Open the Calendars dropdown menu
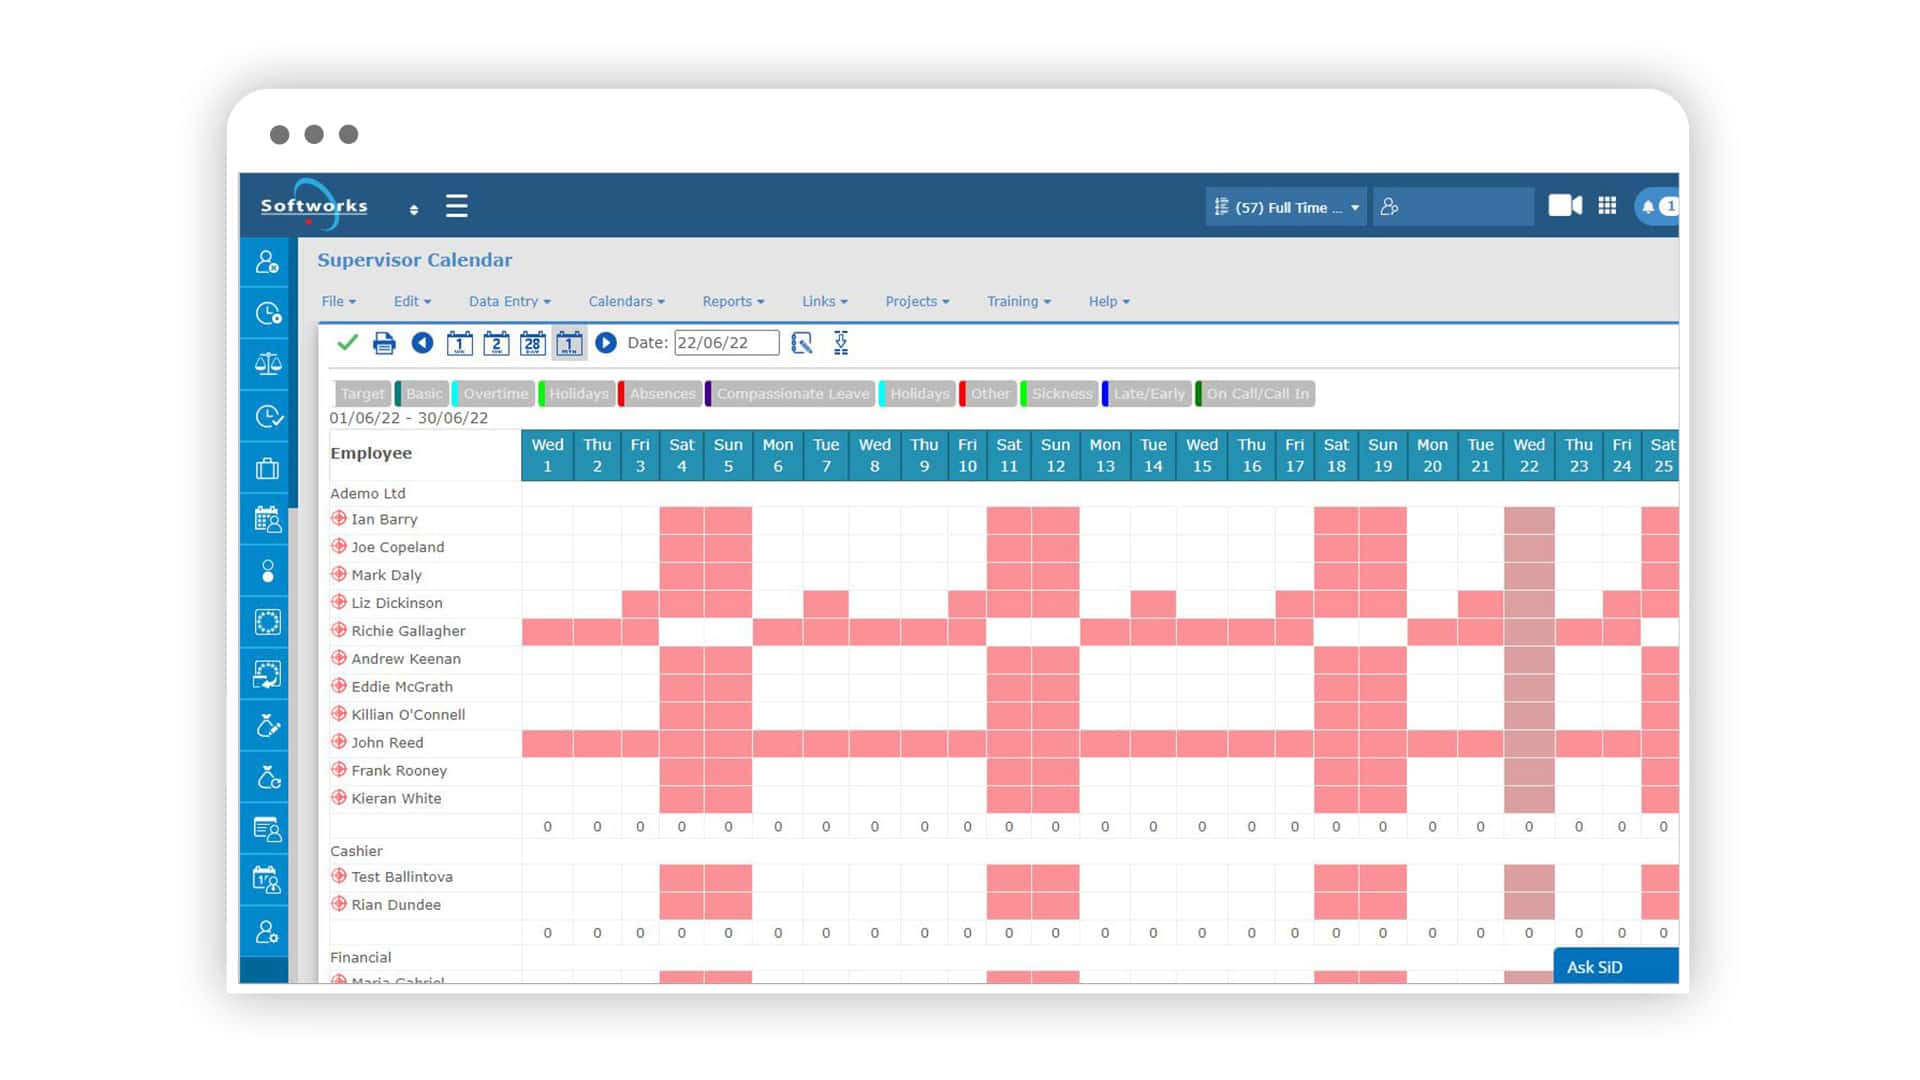This screenshot has width=1920, height=1080. tap(625, 301)
